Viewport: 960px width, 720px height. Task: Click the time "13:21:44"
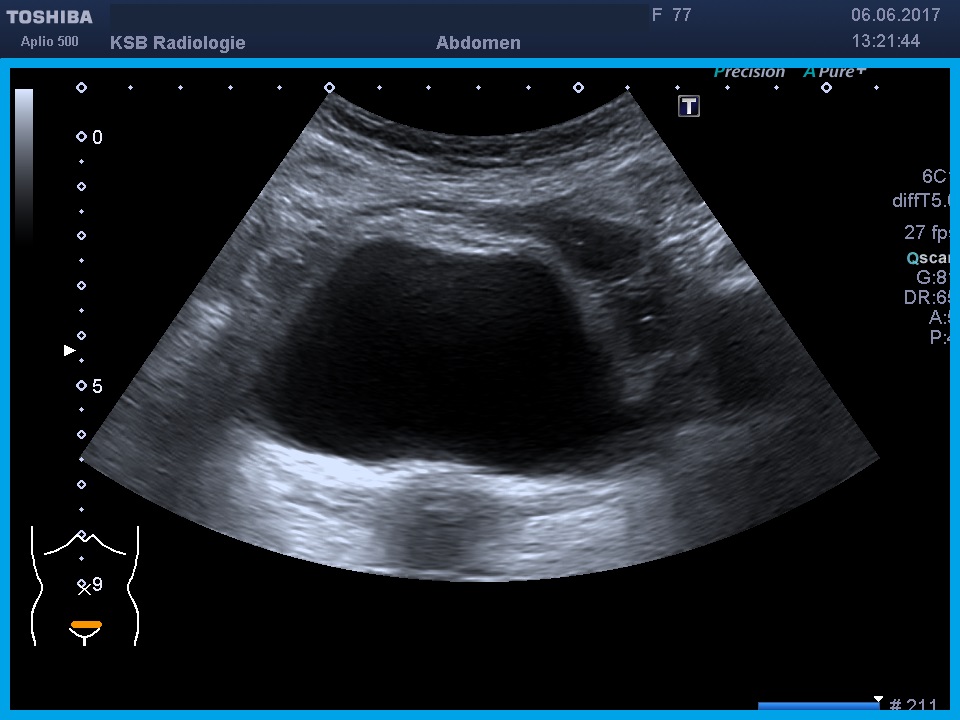pyautogui.click(x=886, y=41)
